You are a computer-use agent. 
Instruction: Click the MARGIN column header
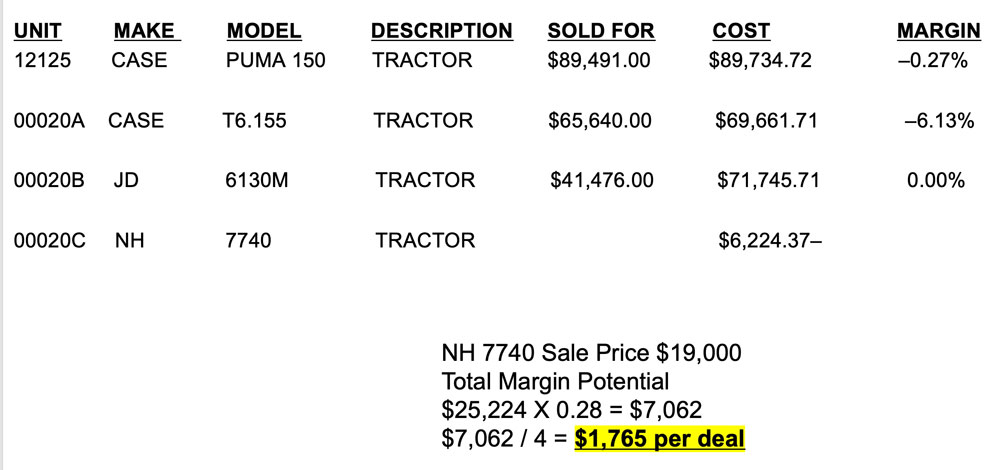pyautogui.click(x=938, y=31)
